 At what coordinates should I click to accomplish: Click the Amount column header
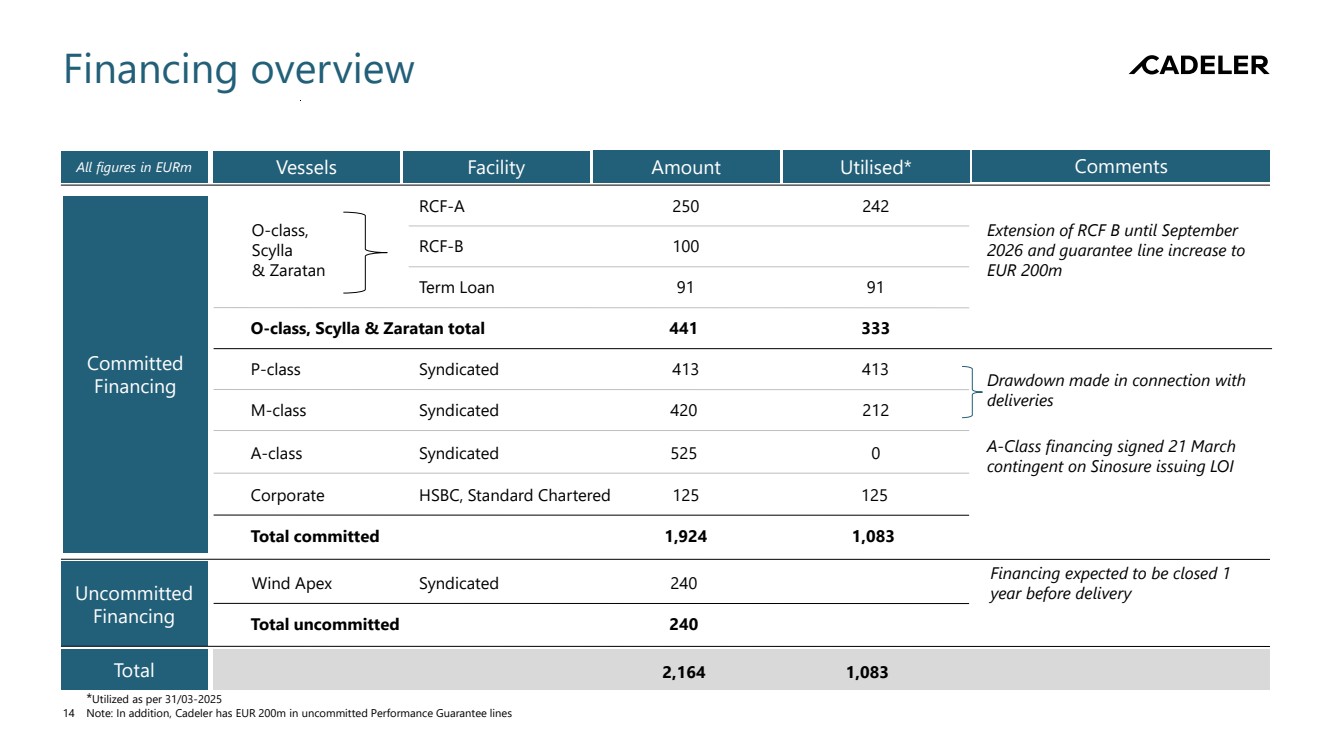coord(685,167)
